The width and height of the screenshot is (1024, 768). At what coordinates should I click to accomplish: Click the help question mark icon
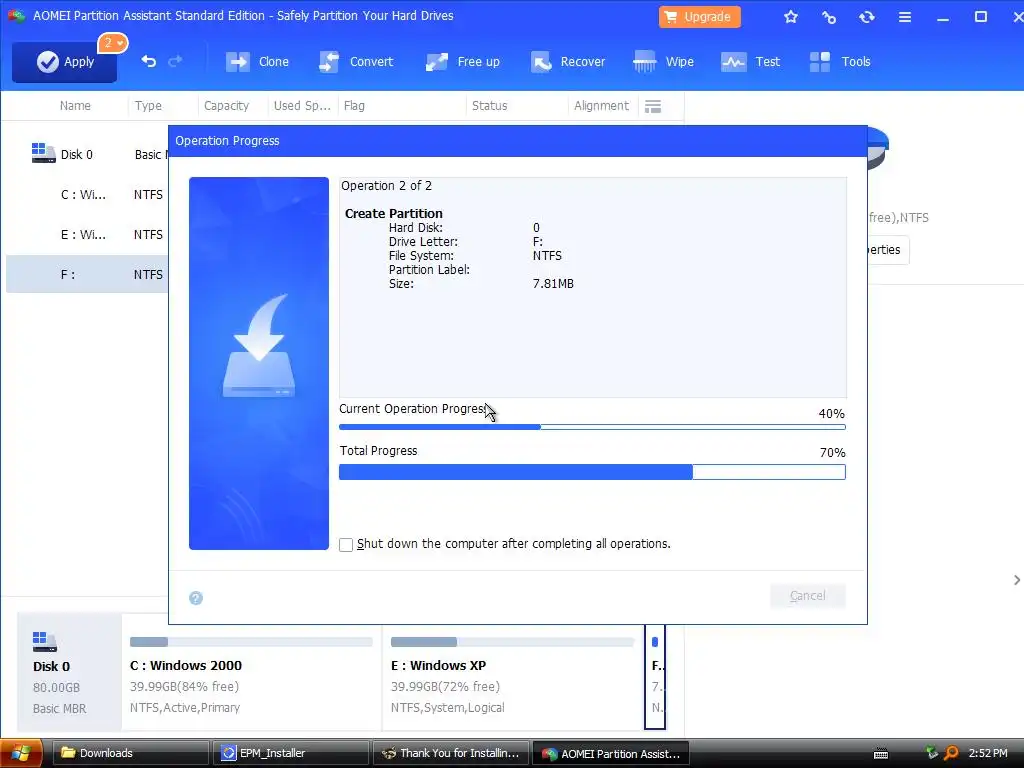[196, 598]
